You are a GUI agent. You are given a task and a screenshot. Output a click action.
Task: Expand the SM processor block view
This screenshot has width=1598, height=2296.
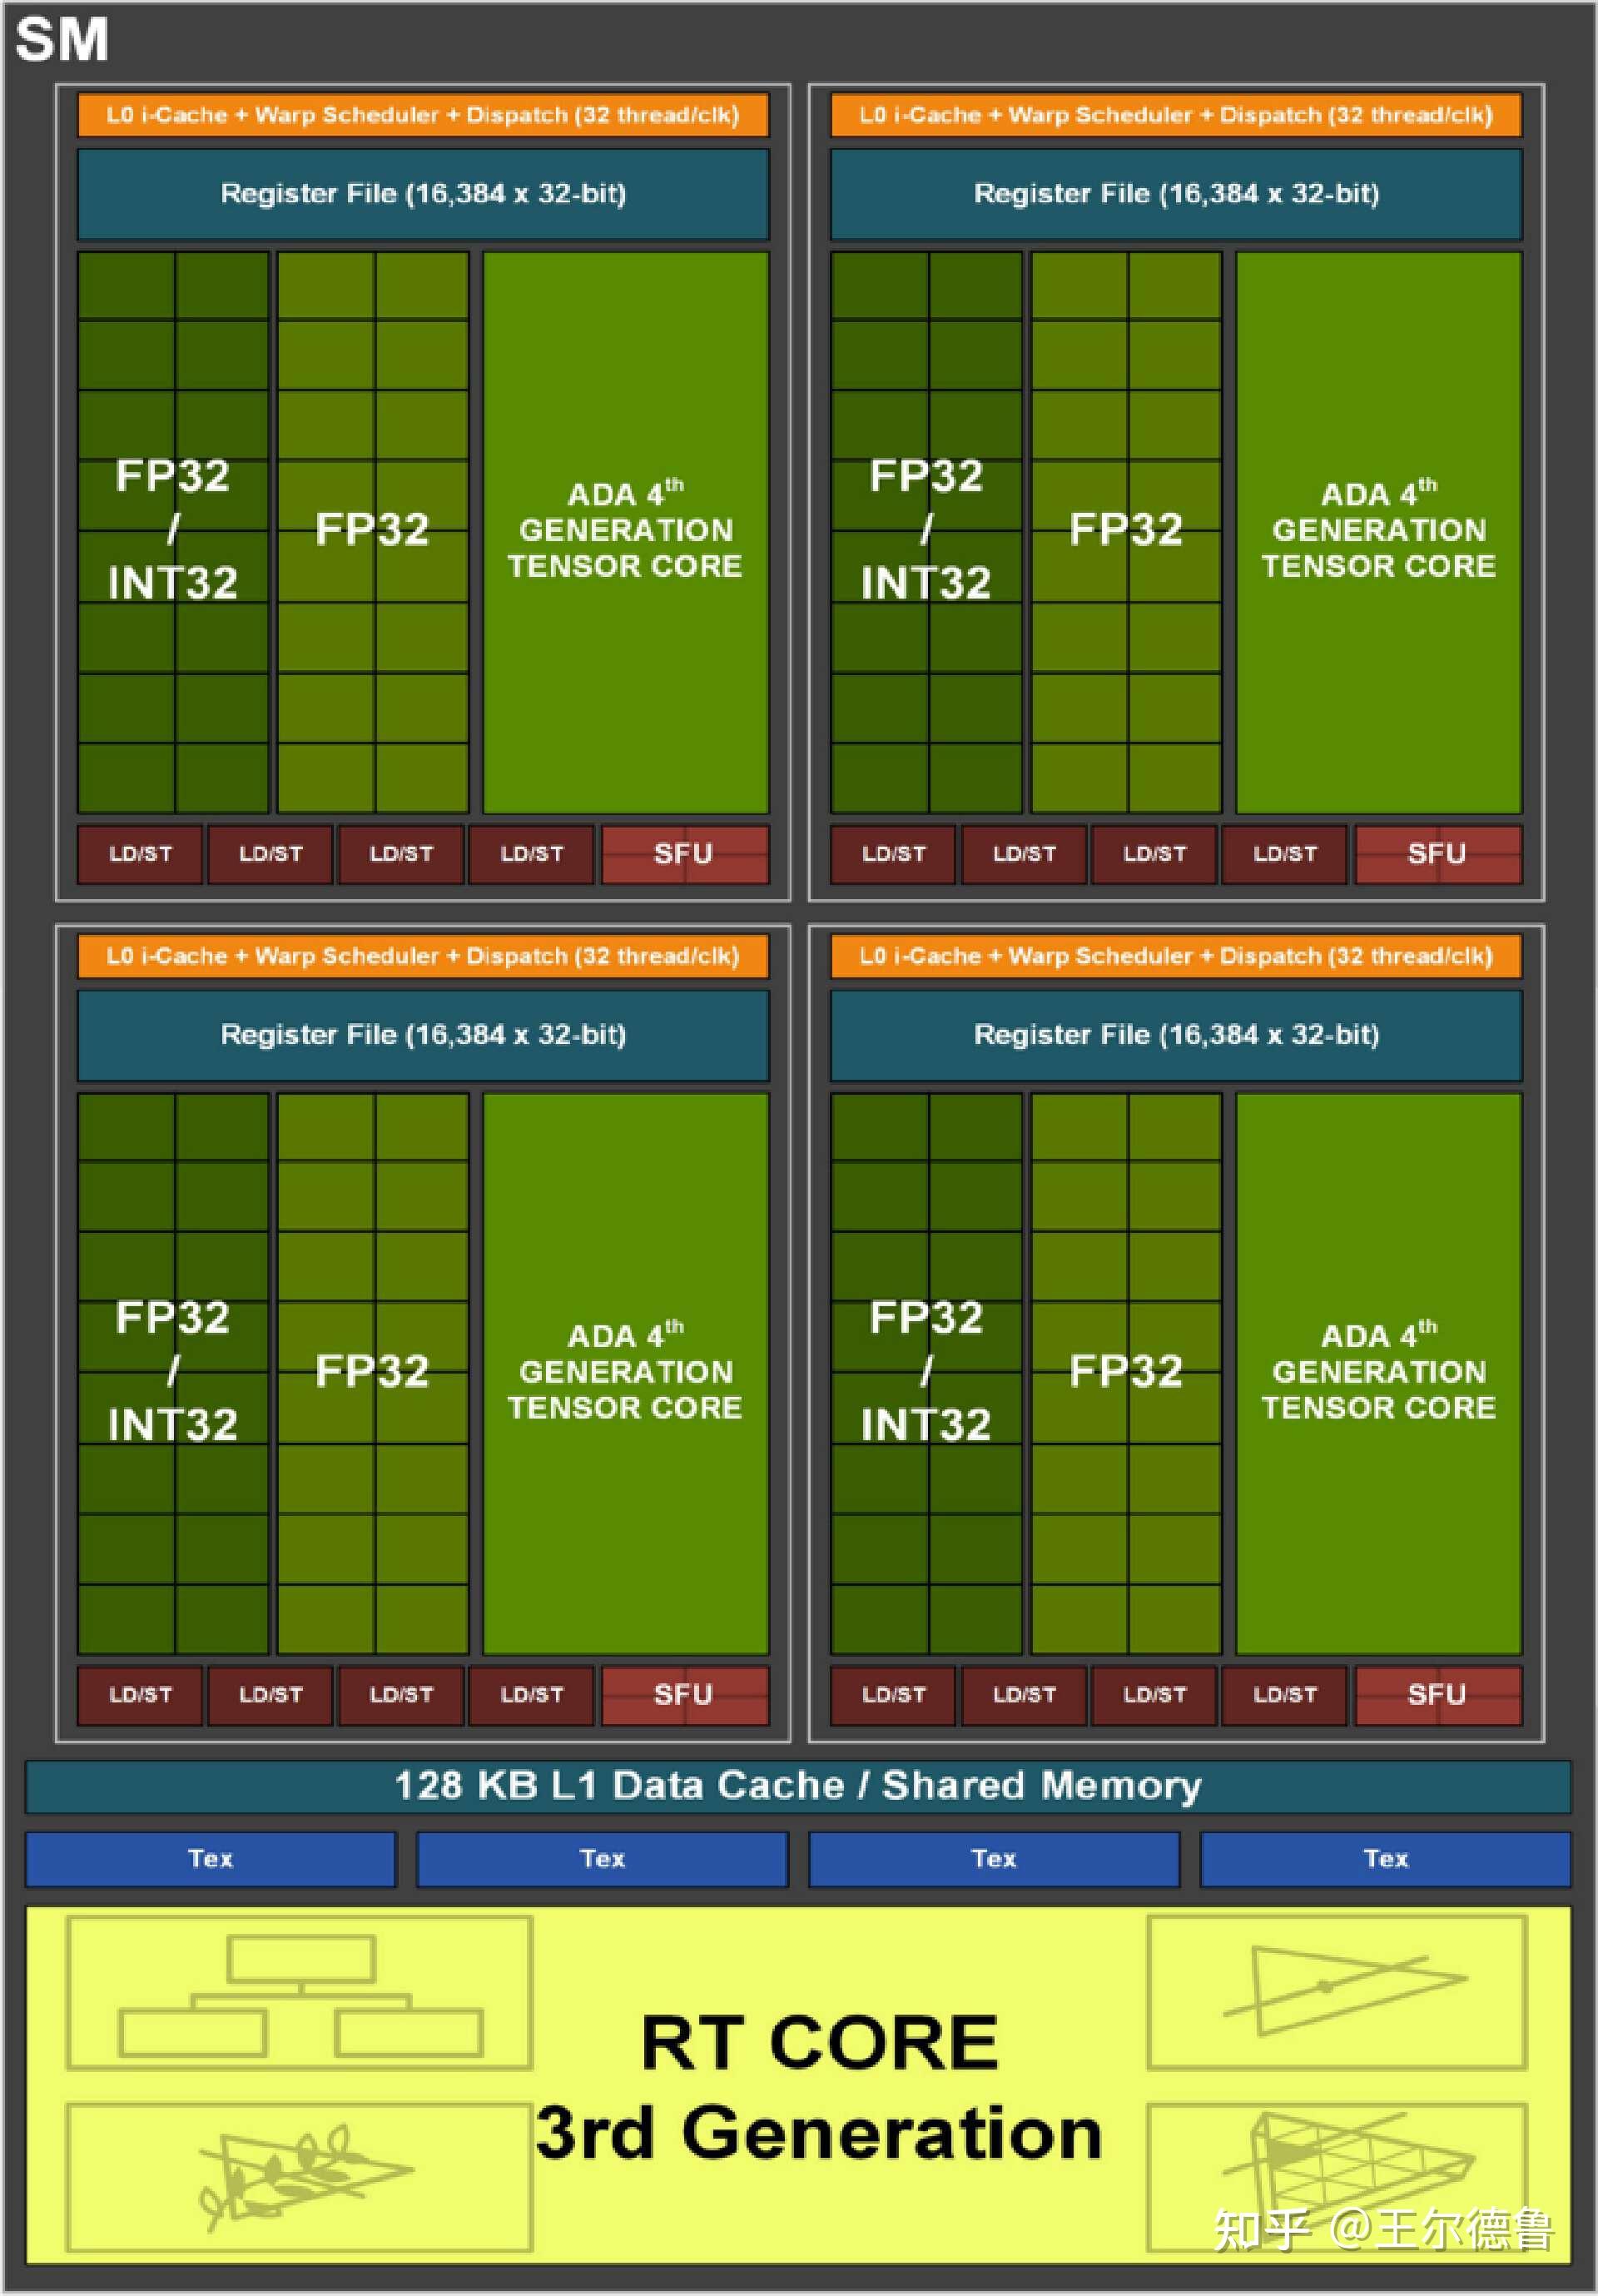pos(47,33)
